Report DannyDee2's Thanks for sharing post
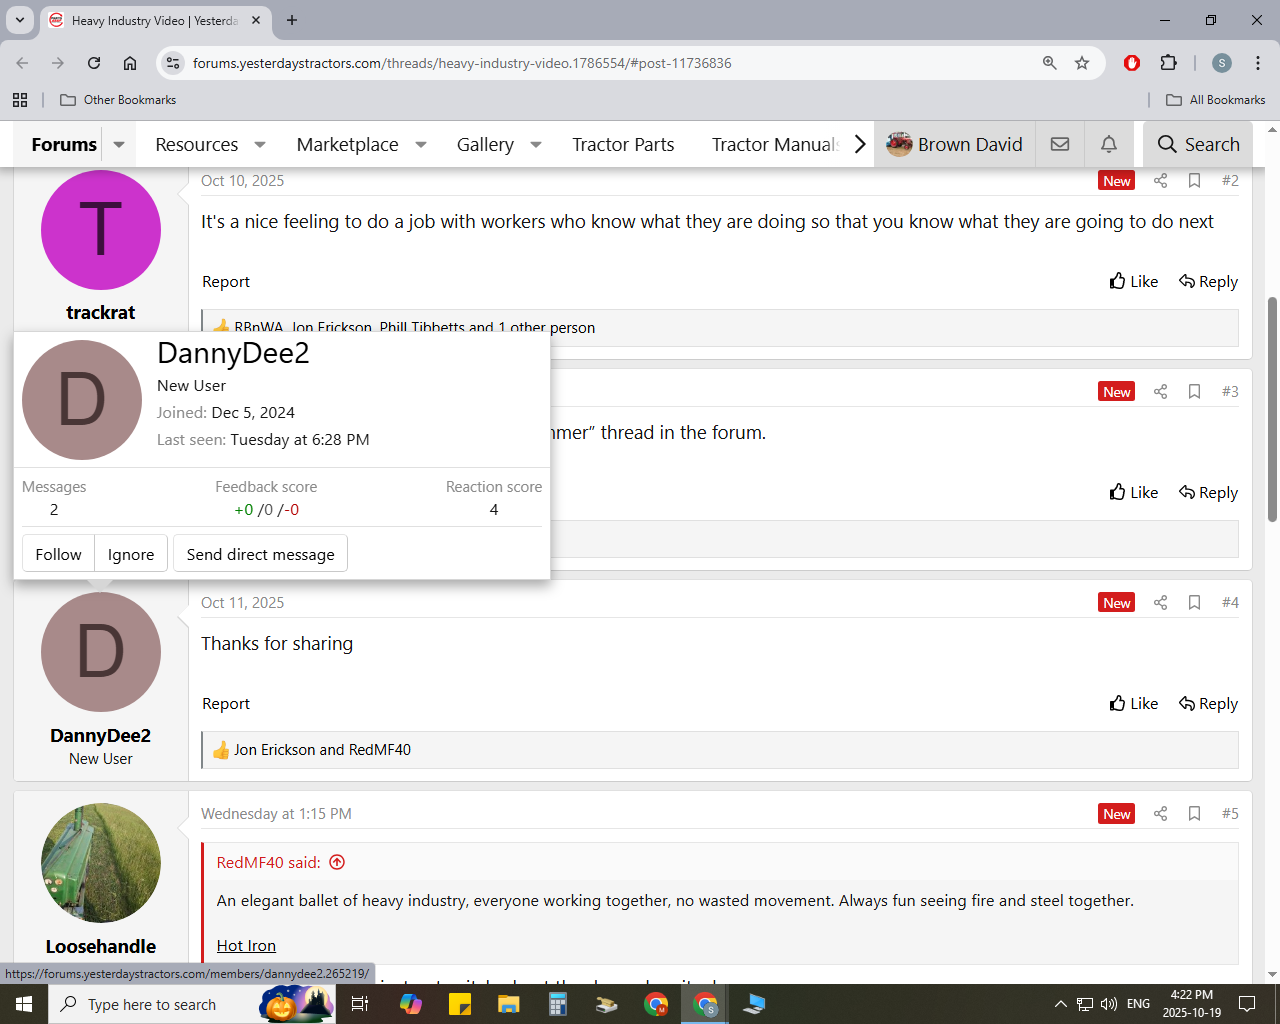The height and width of the screenshot is (1024, 1280). 226,704
